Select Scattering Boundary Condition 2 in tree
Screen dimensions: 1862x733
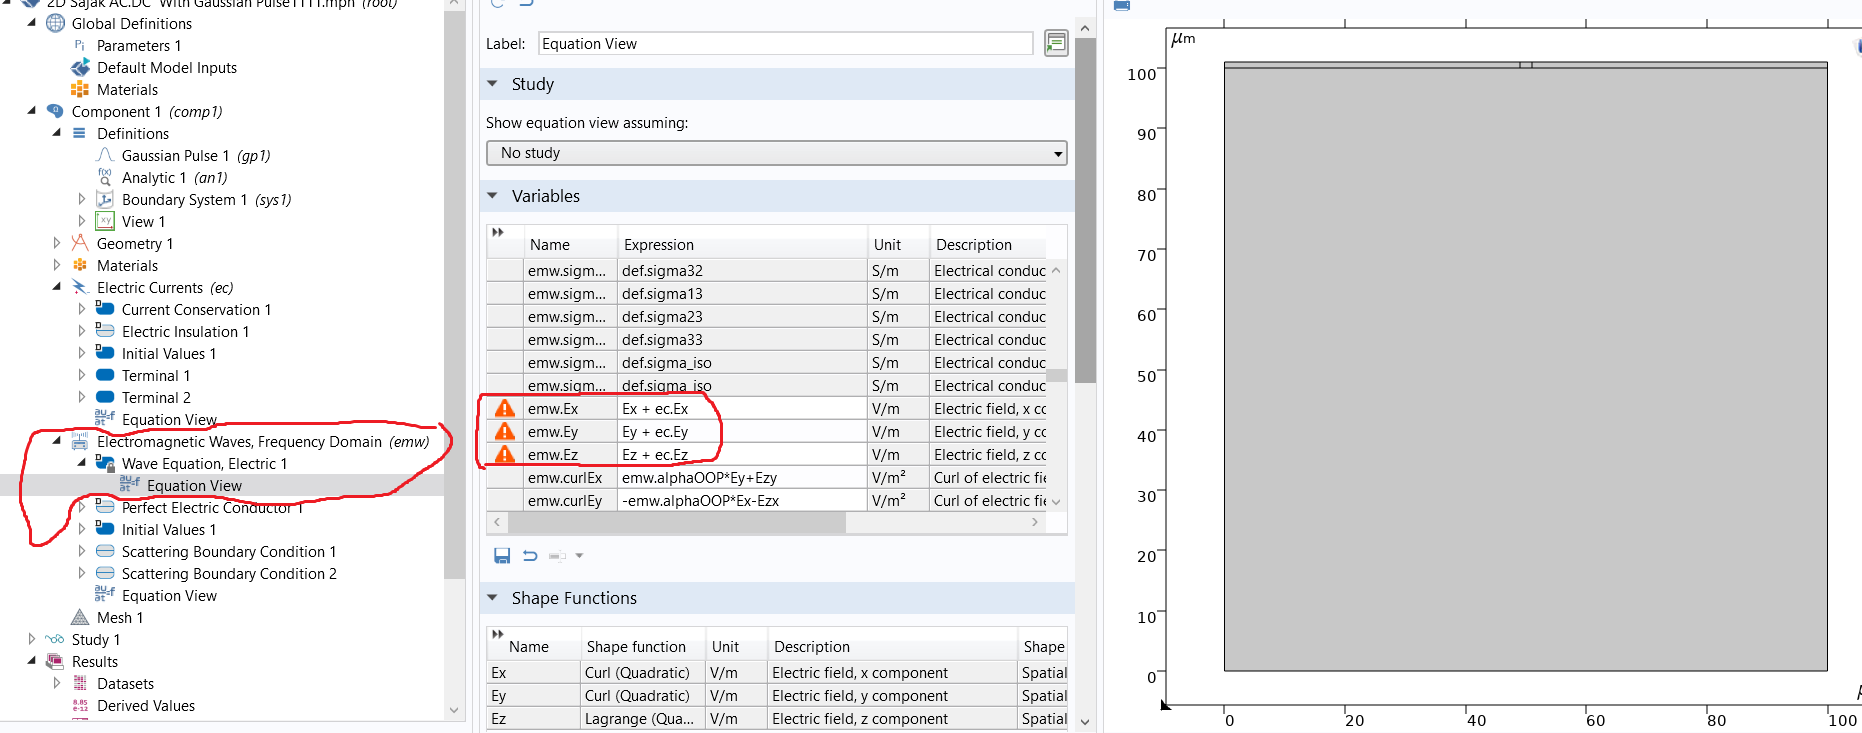[228, 574]
